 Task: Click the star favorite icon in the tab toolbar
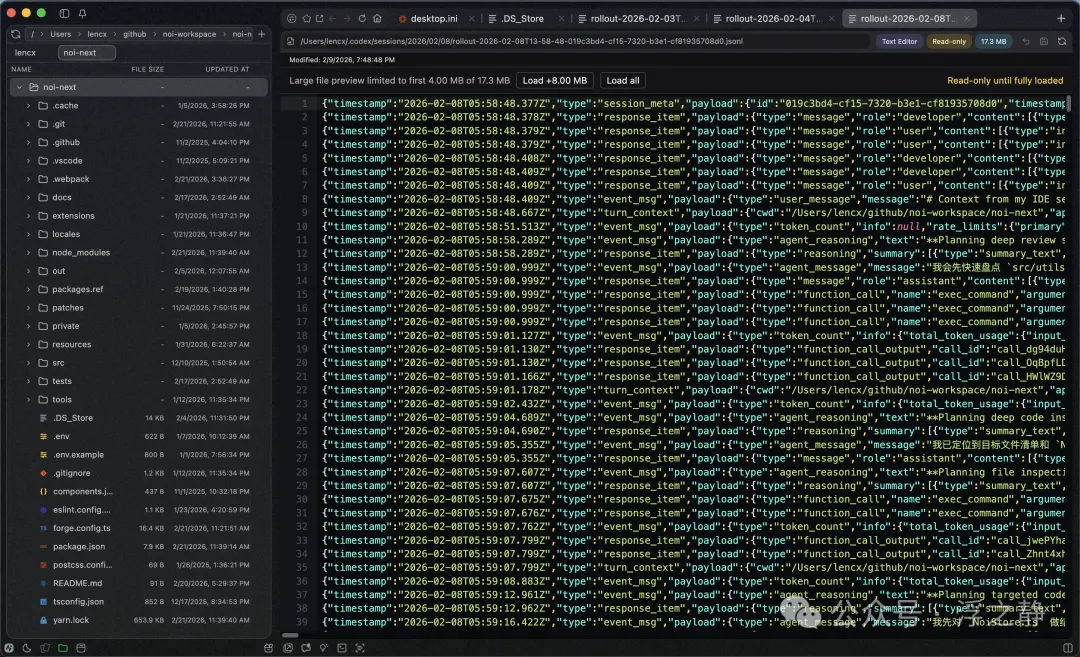(x=307, y=19)
